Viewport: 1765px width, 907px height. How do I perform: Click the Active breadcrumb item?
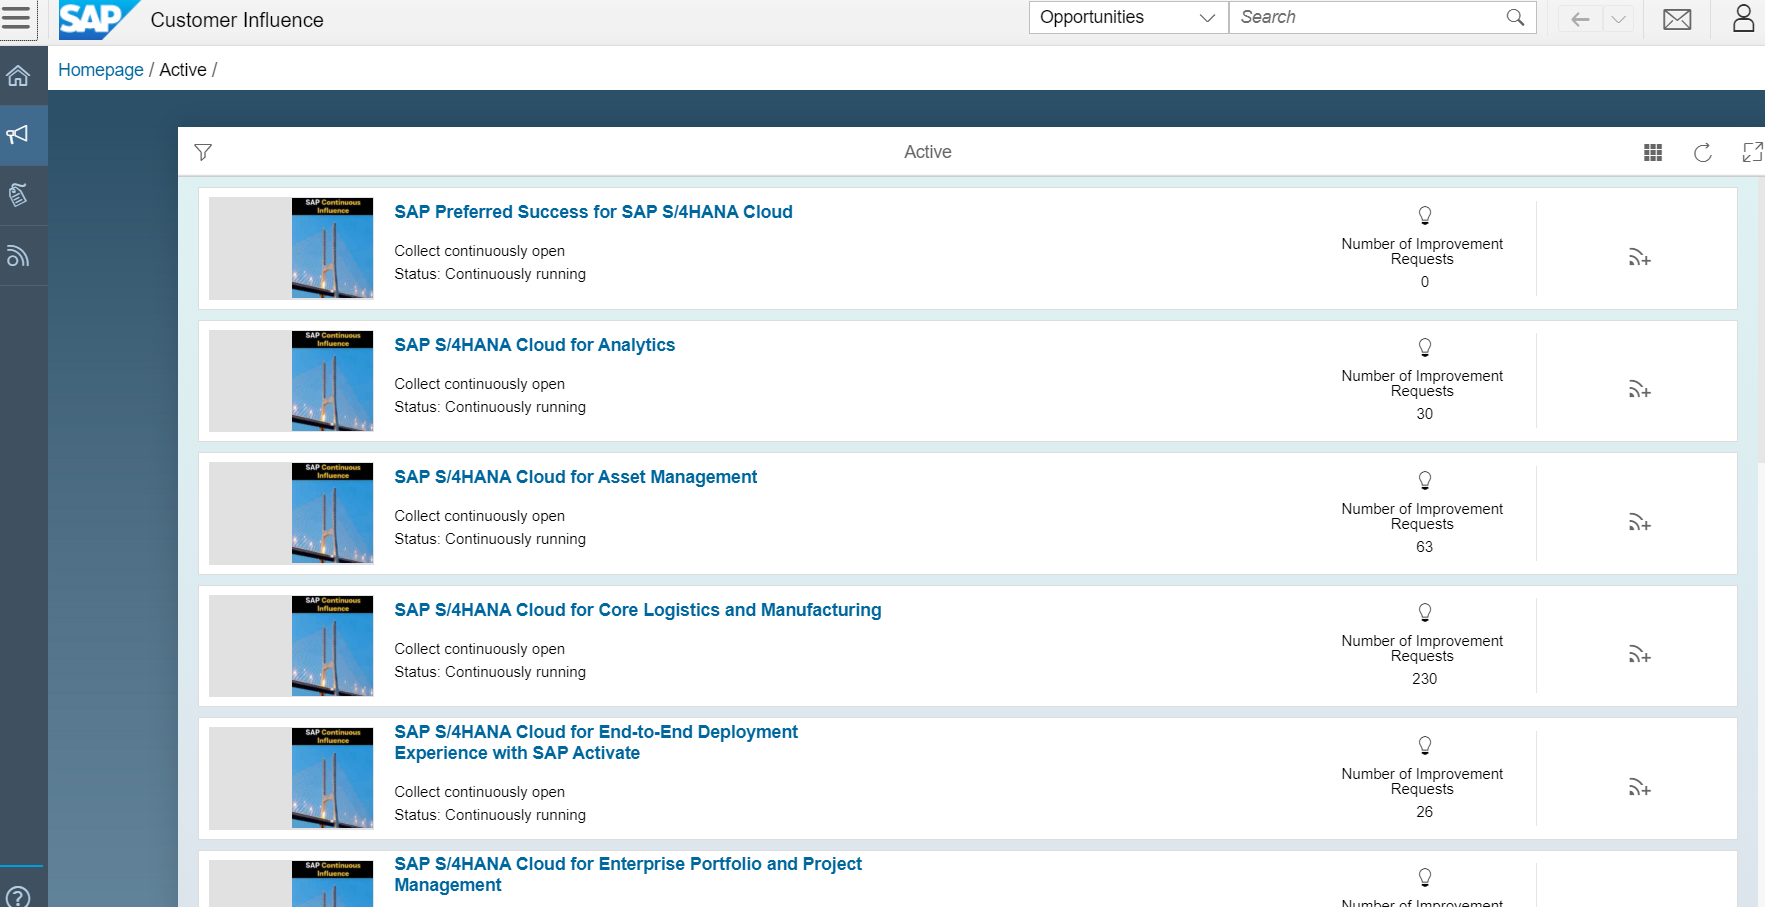[183, 70]
